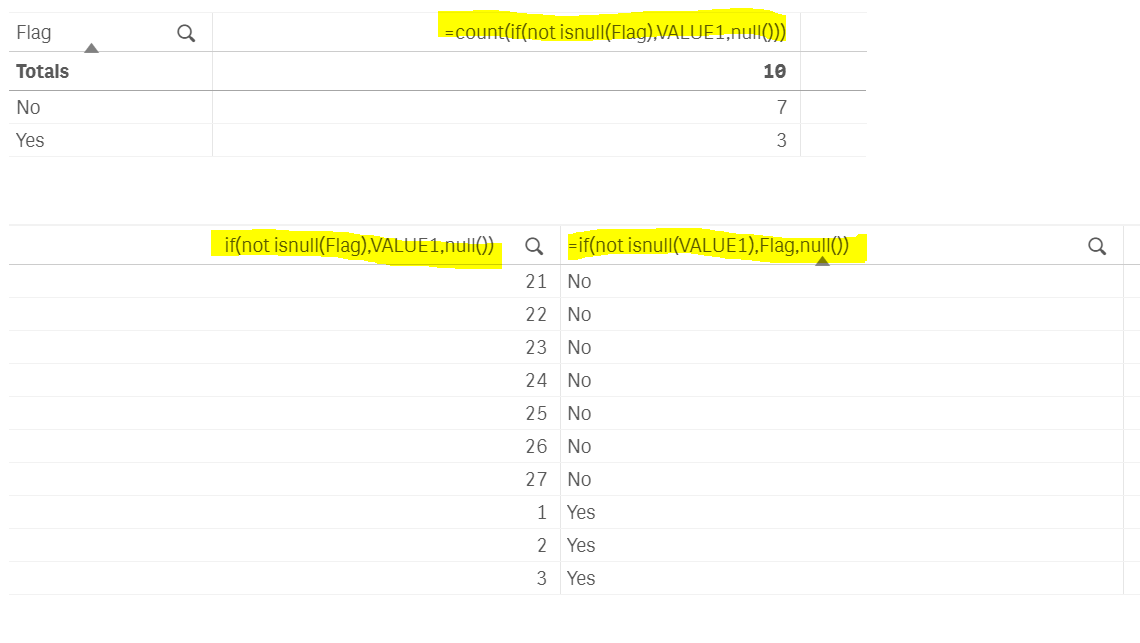Click the =if(not isnull(VALUE1),Flag,null()) header text
This screenshot has height=643, width=1140.
[708, 246]
